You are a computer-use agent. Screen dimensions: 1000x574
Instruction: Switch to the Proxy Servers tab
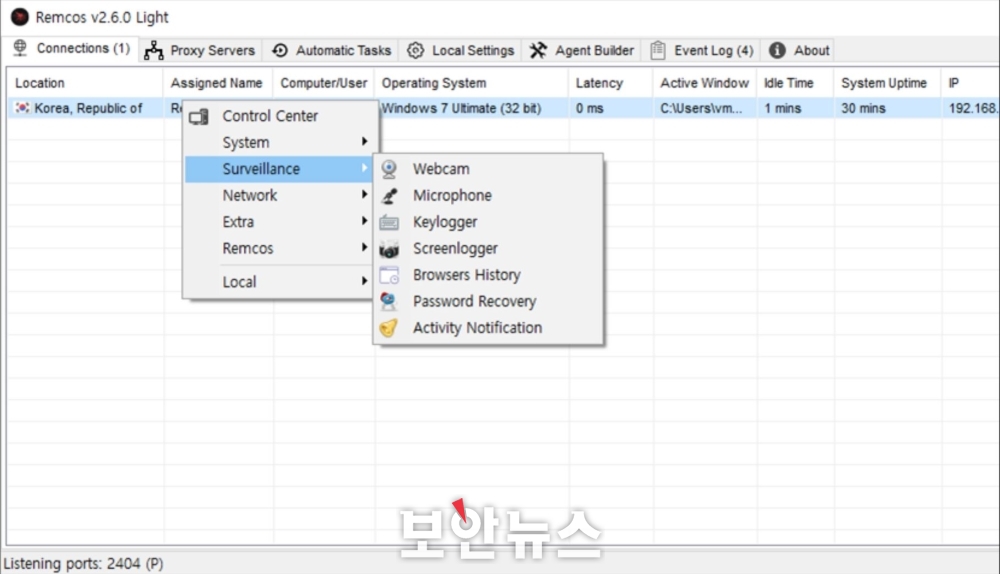click(x=199, y=50)
